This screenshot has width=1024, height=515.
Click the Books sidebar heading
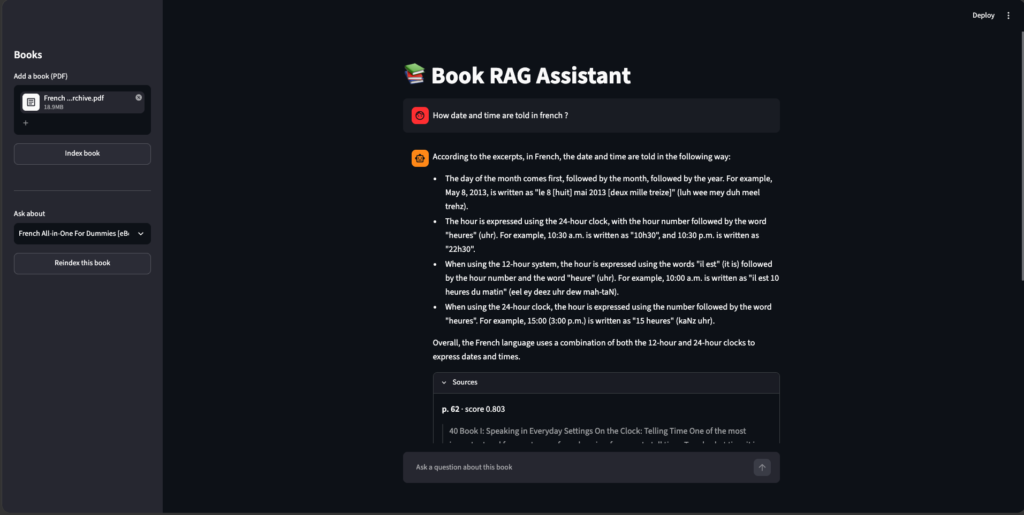tap(28, 55)
